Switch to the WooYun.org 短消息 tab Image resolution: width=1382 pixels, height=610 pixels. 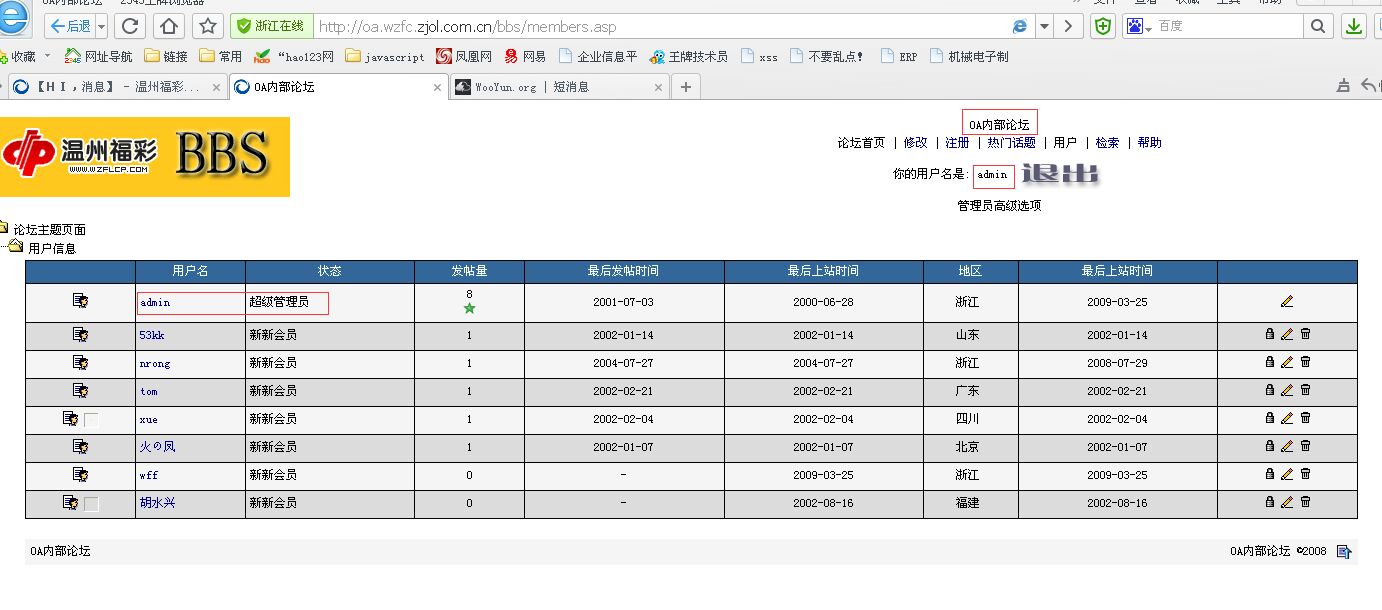tap(559, 87)
